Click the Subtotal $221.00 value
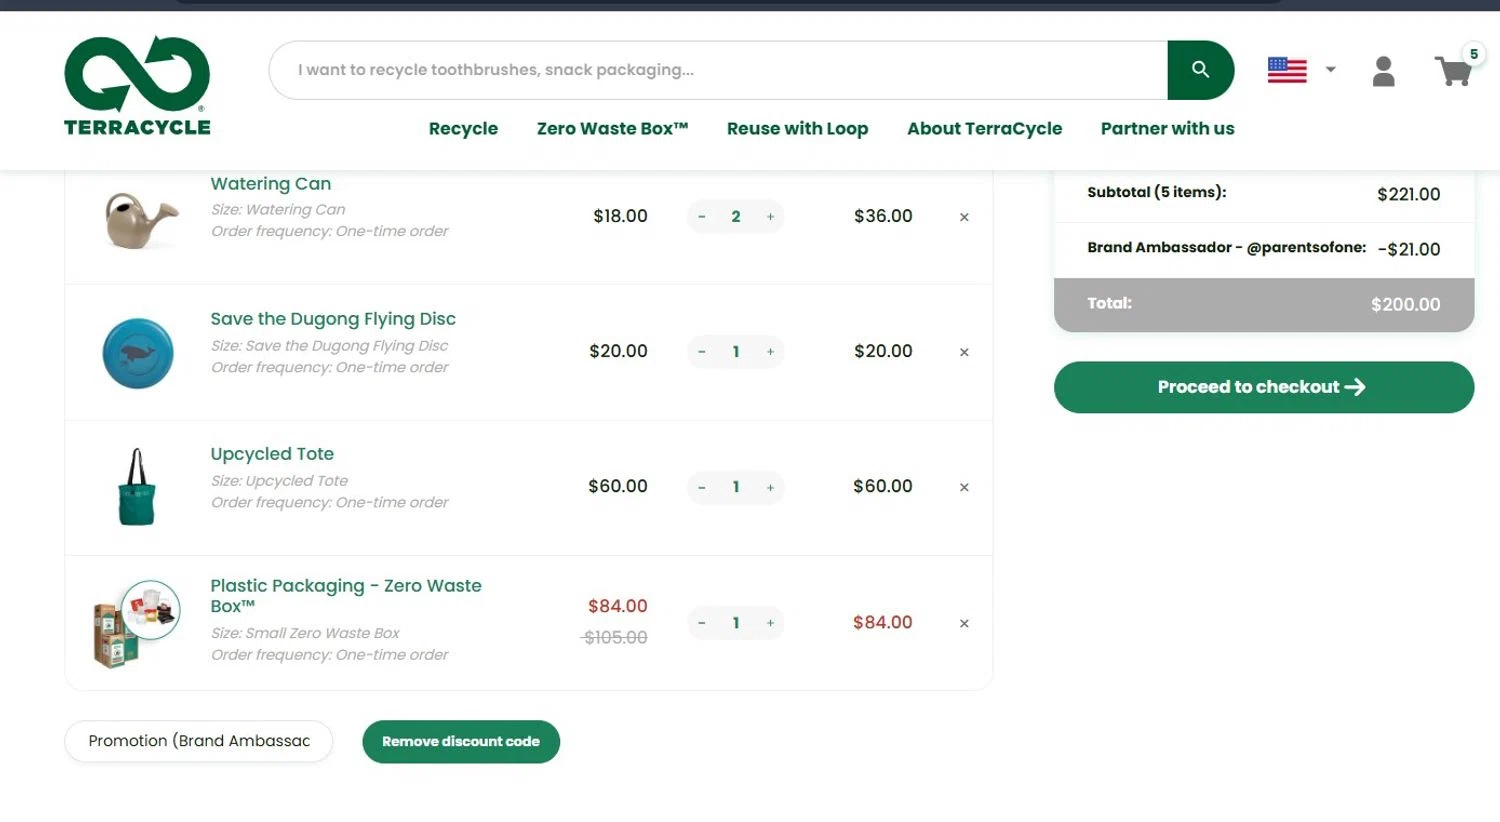The image size is (1500, 822). tap(1409, 194)
